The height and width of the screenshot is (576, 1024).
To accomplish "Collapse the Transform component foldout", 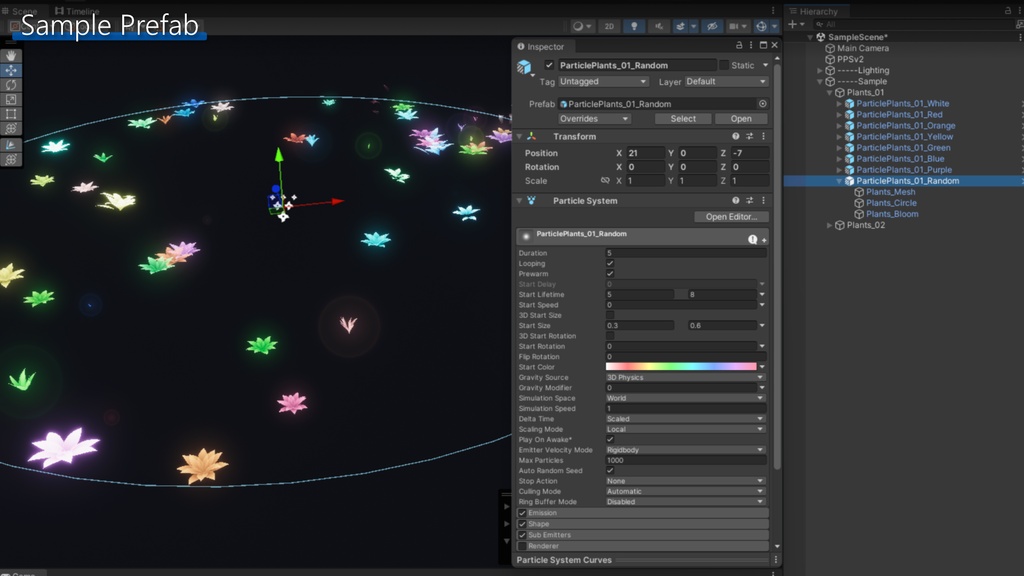I will [x=520, y=136].
